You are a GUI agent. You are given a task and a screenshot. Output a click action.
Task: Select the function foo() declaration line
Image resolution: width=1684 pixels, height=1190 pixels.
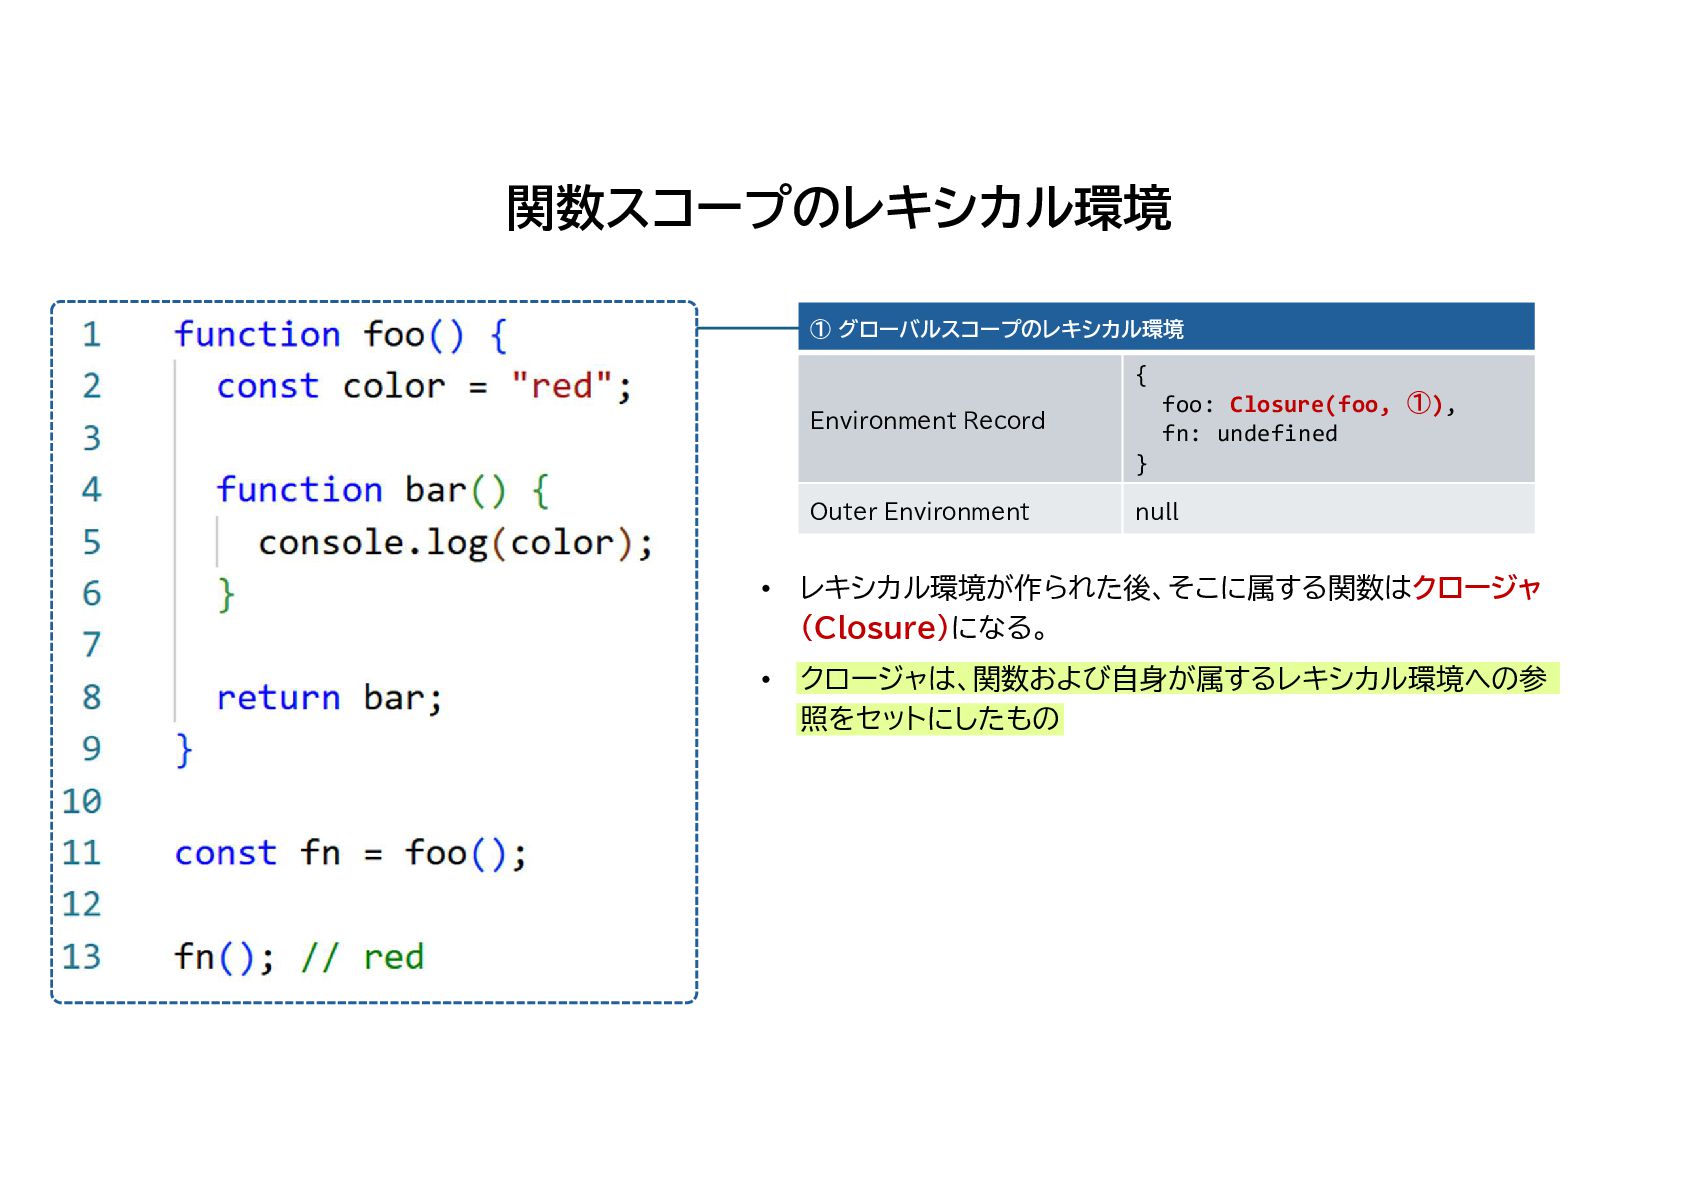[341, 334]
